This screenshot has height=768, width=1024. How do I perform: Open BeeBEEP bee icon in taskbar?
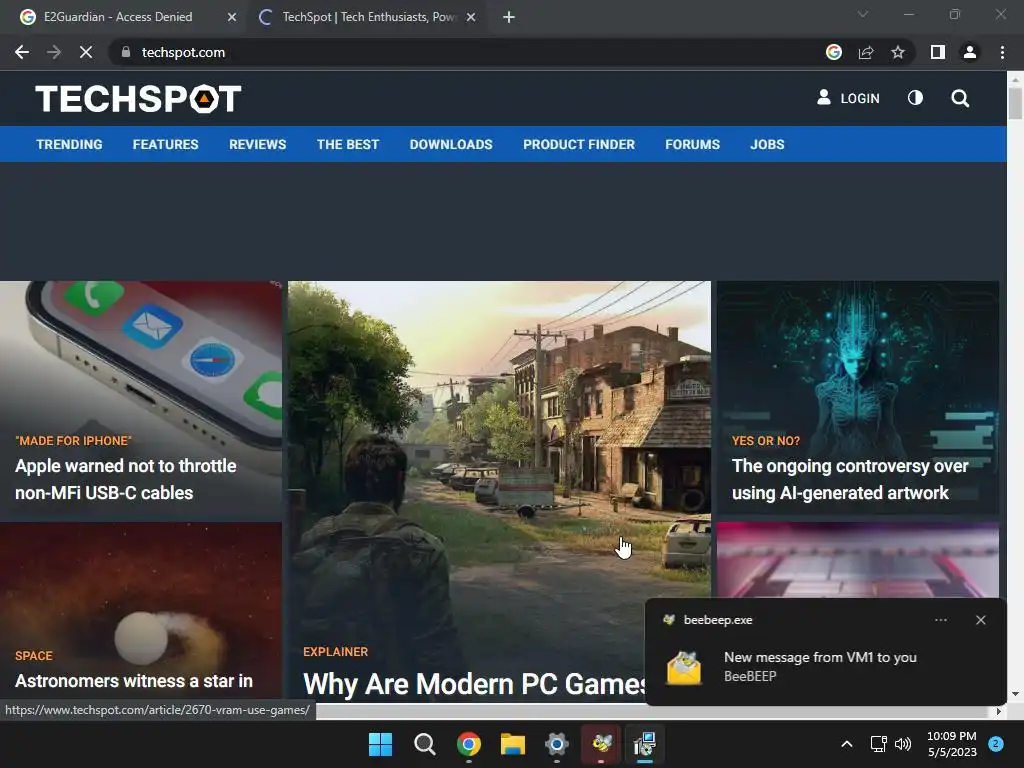click(x=601, y=744)
